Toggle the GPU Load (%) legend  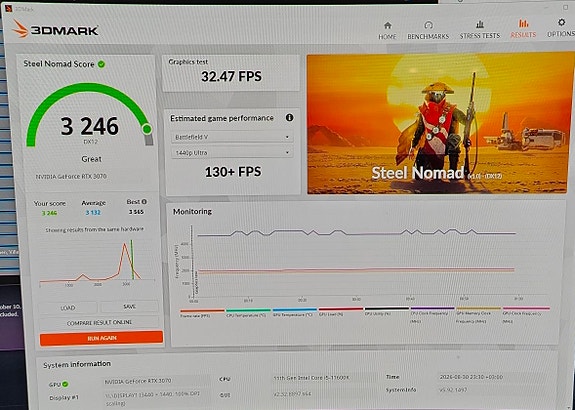coord(341,312)
